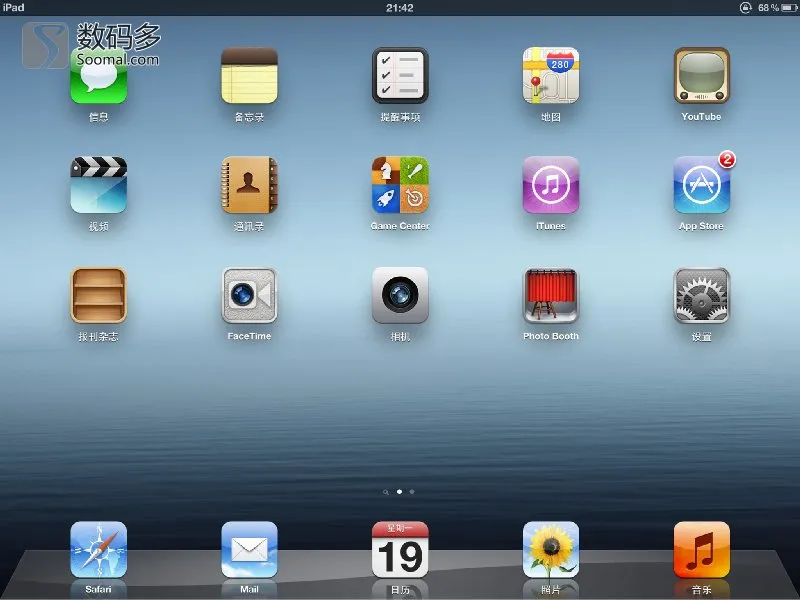Open the Maps (地图) app
Screen dimensions: 800x600
551,76
